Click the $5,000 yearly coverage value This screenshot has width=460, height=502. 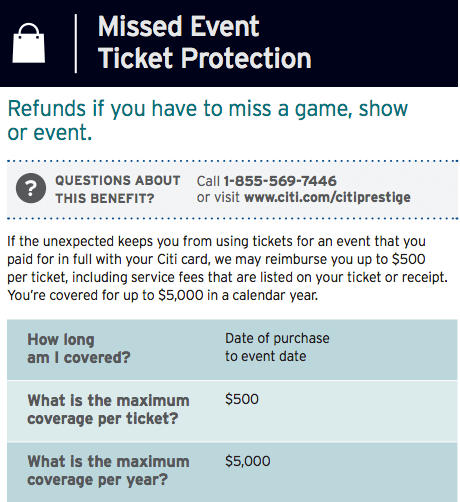248,461
